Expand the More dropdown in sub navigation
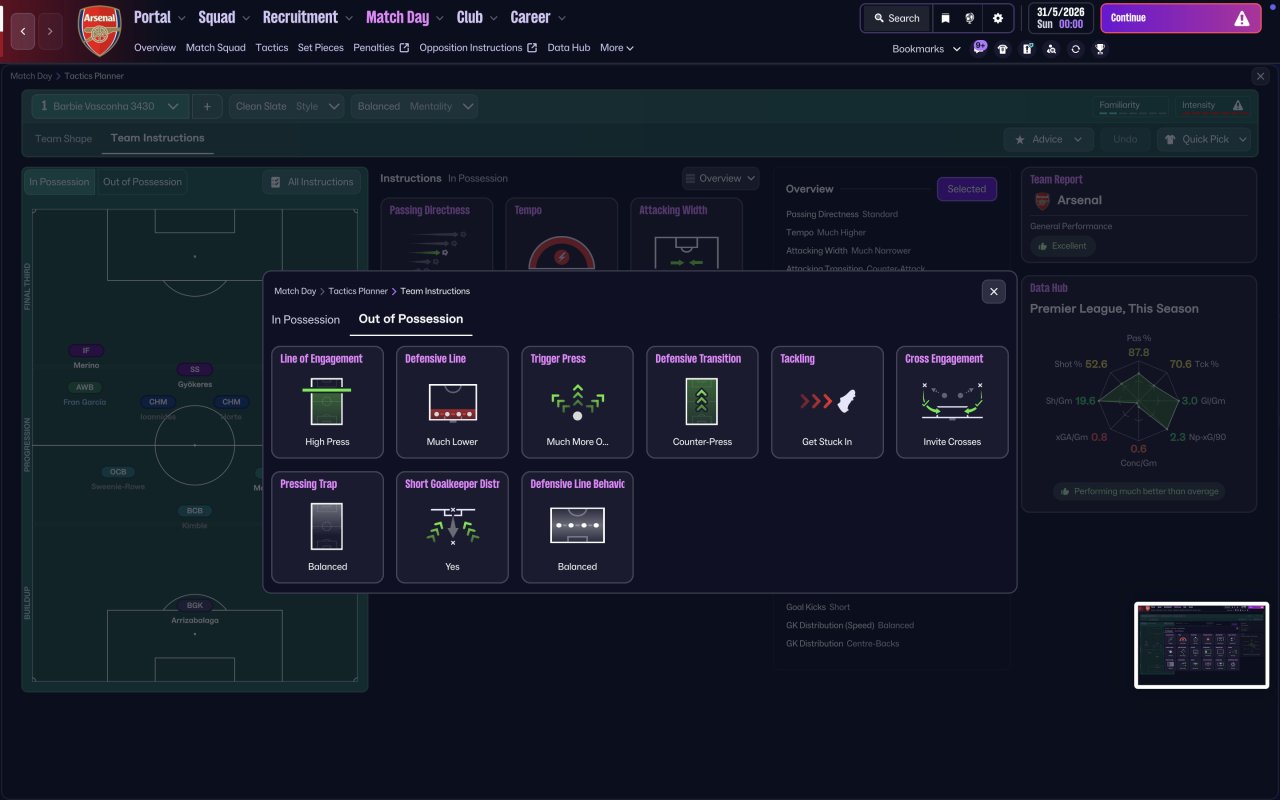The width and height of the screenshot is (1280, 800). [617, 47]
